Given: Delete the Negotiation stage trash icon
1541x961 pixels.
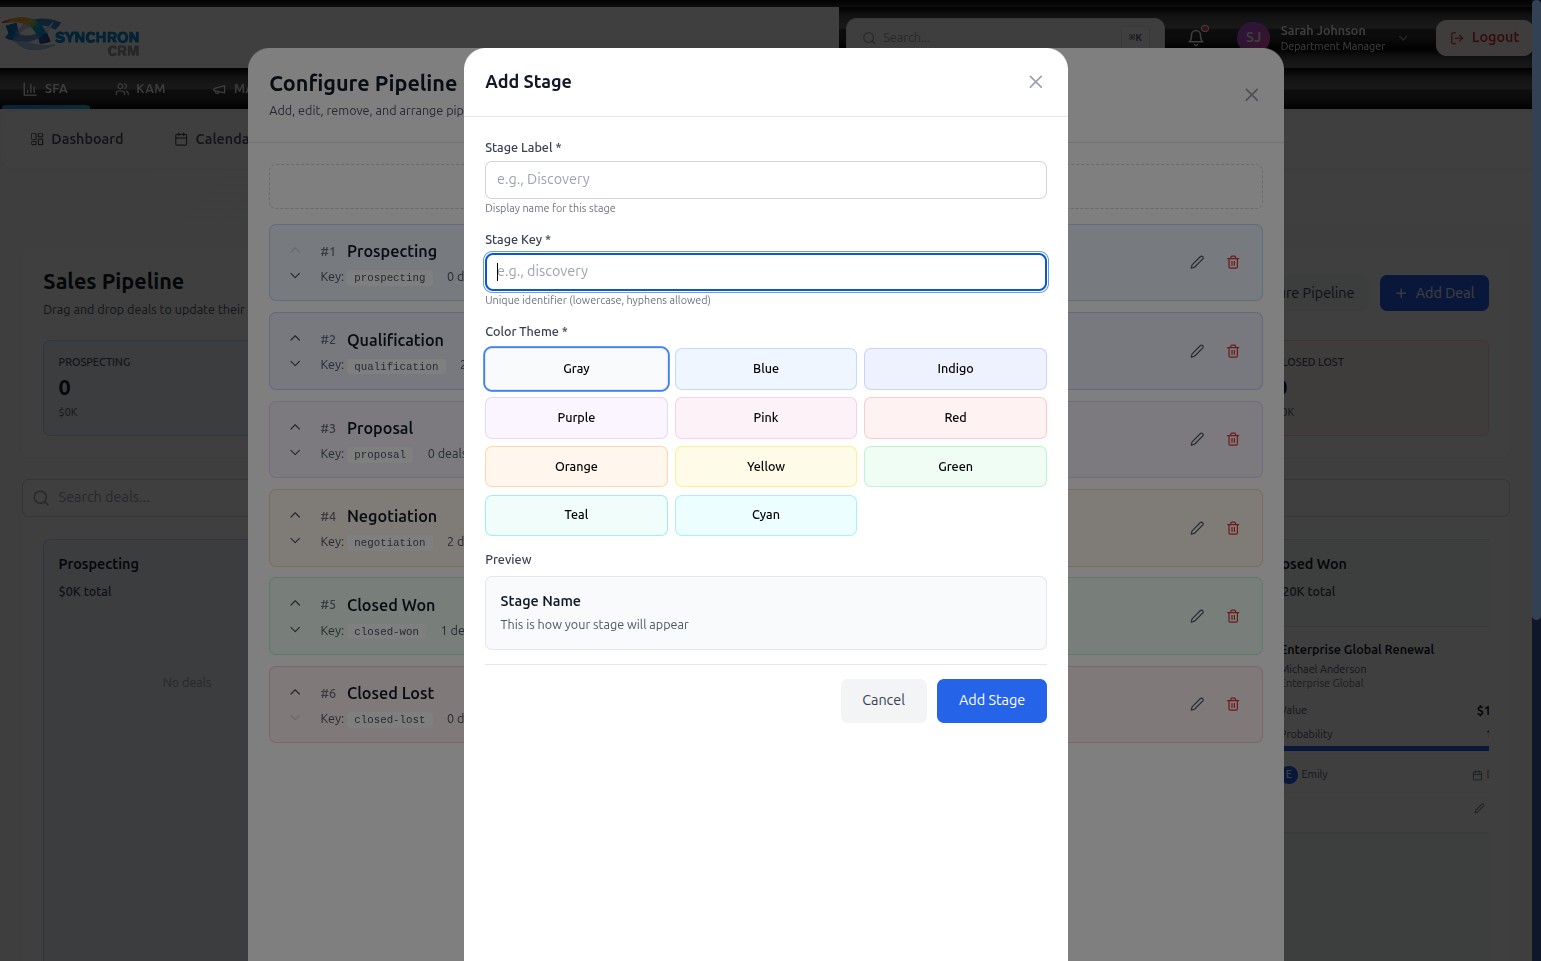Looking at the screenshot, I should pyautogui.click(x=1233, y=528).
